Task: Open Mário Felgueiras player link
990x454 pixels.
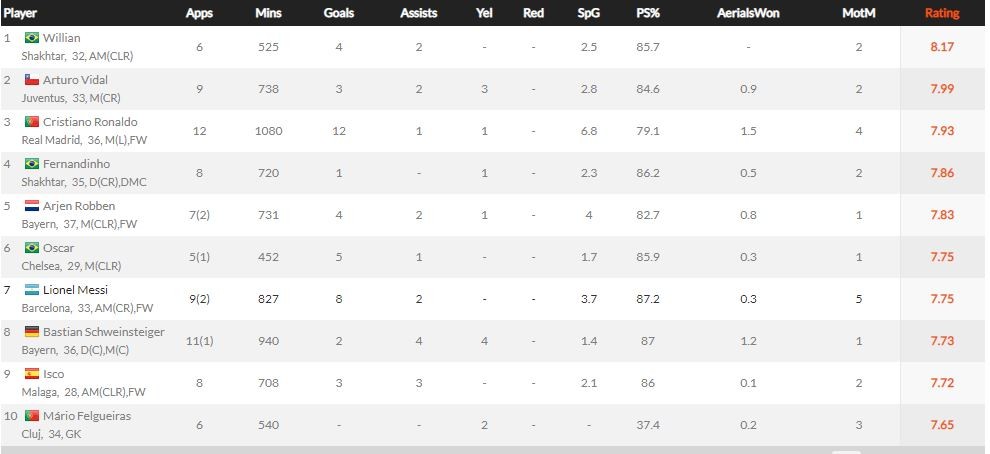Action: coord(87,416)
